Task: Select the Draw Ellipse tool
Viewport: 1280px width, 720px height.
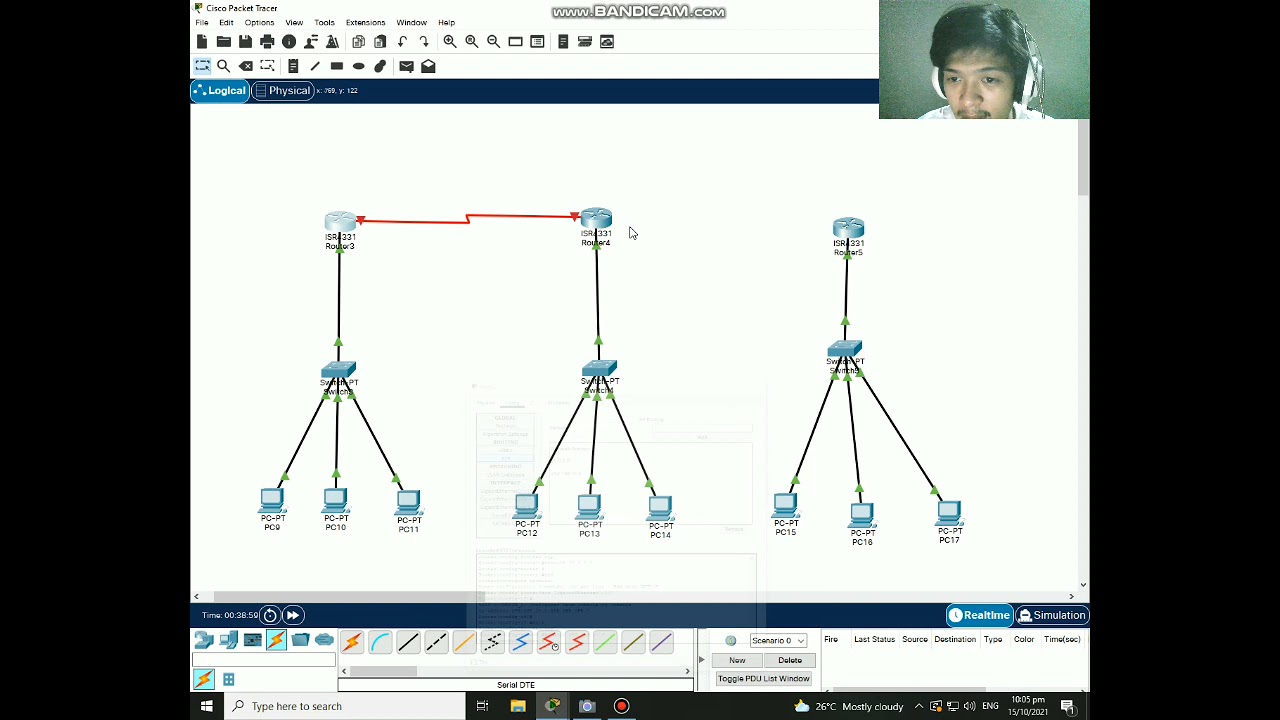Action: (359, 66)
